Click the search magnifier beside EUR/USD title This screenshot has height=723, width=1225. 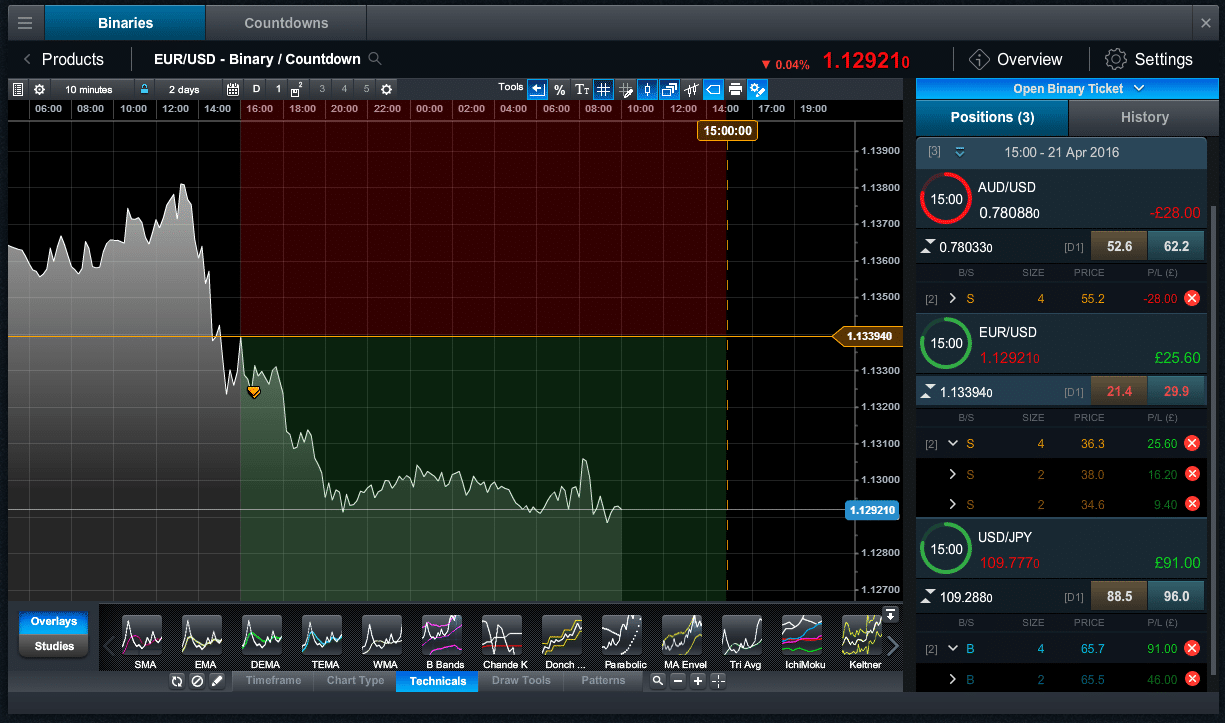tap(375, 59)
